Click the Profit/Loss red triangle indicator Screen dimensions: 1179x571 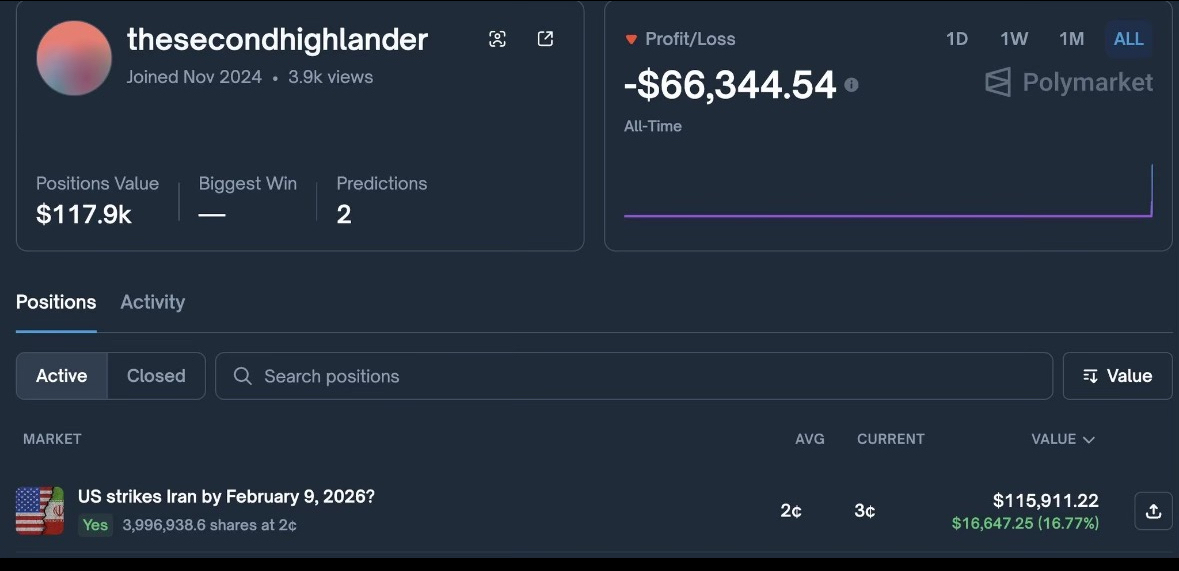[631, 40]
